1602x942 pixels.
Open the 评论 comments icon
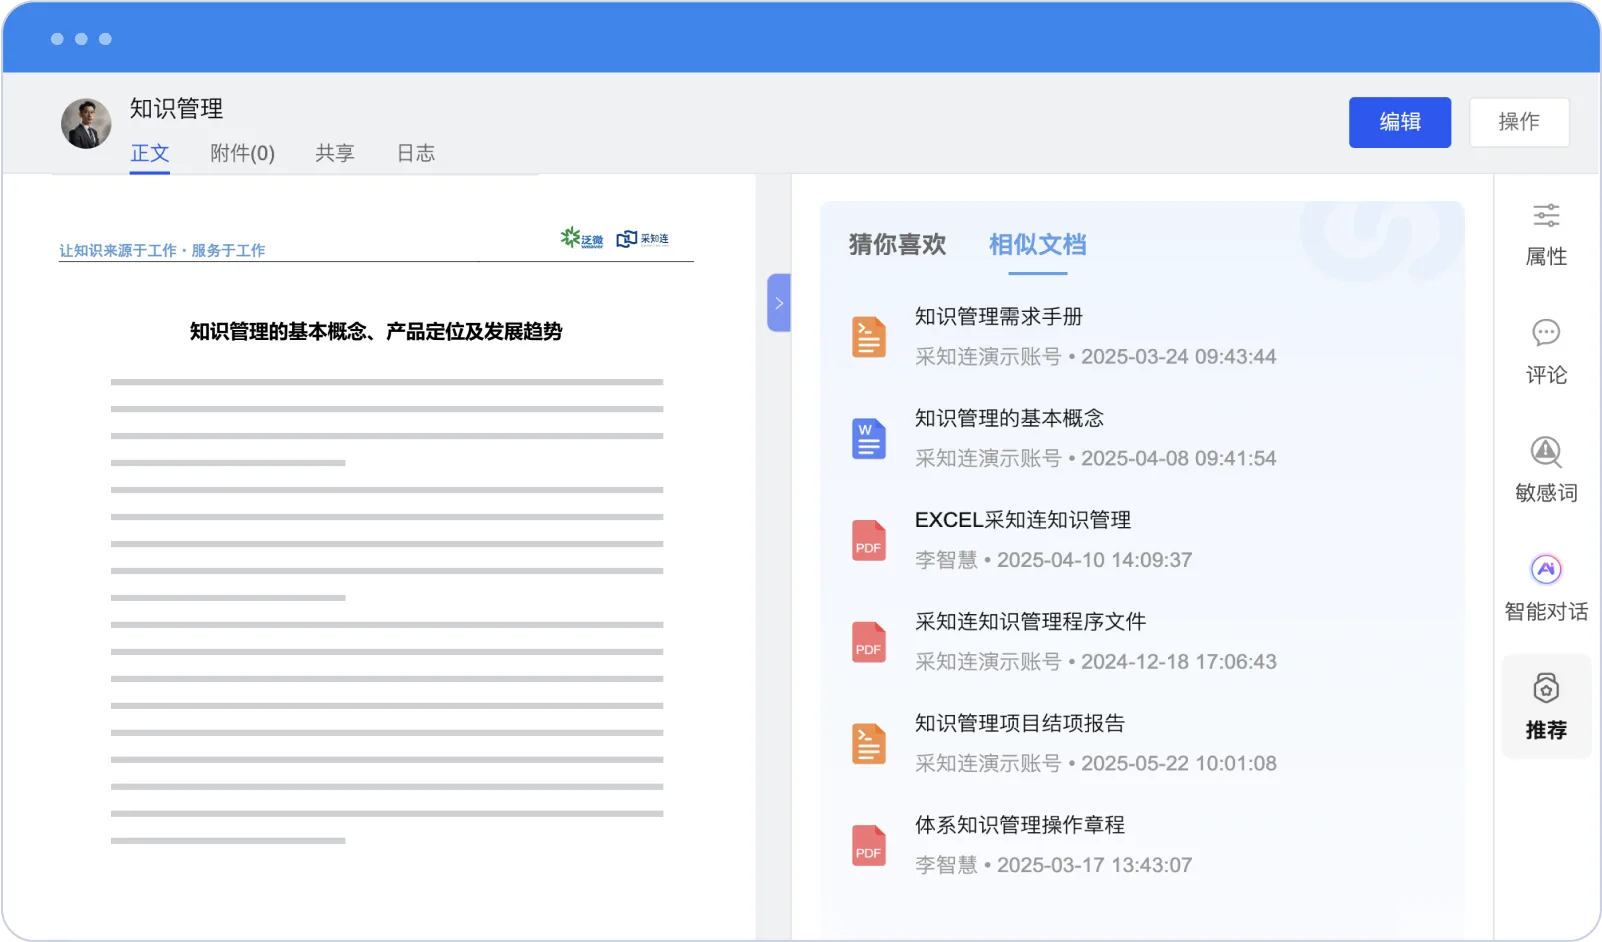click(1546, 333)
